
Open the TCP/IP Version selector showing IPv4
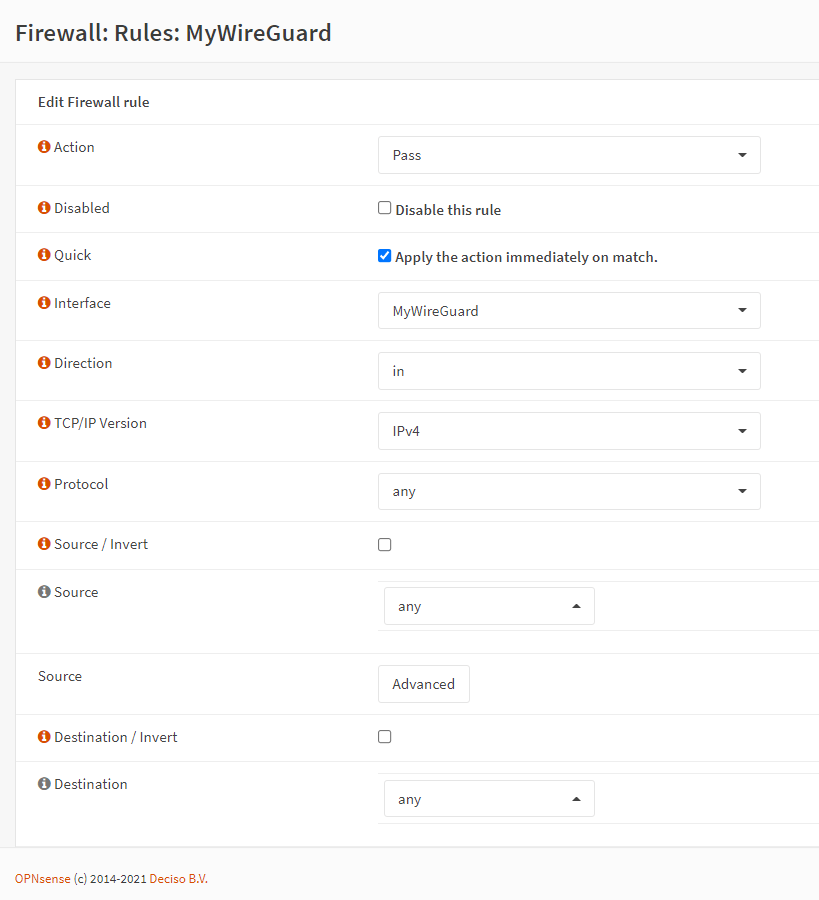tap(568, 430)
